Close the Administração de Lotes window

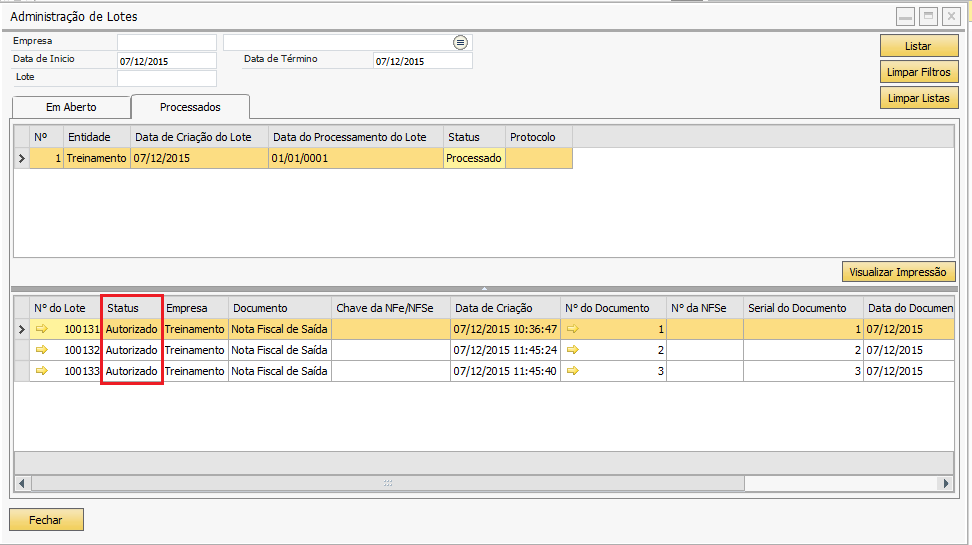pos(951,16)
